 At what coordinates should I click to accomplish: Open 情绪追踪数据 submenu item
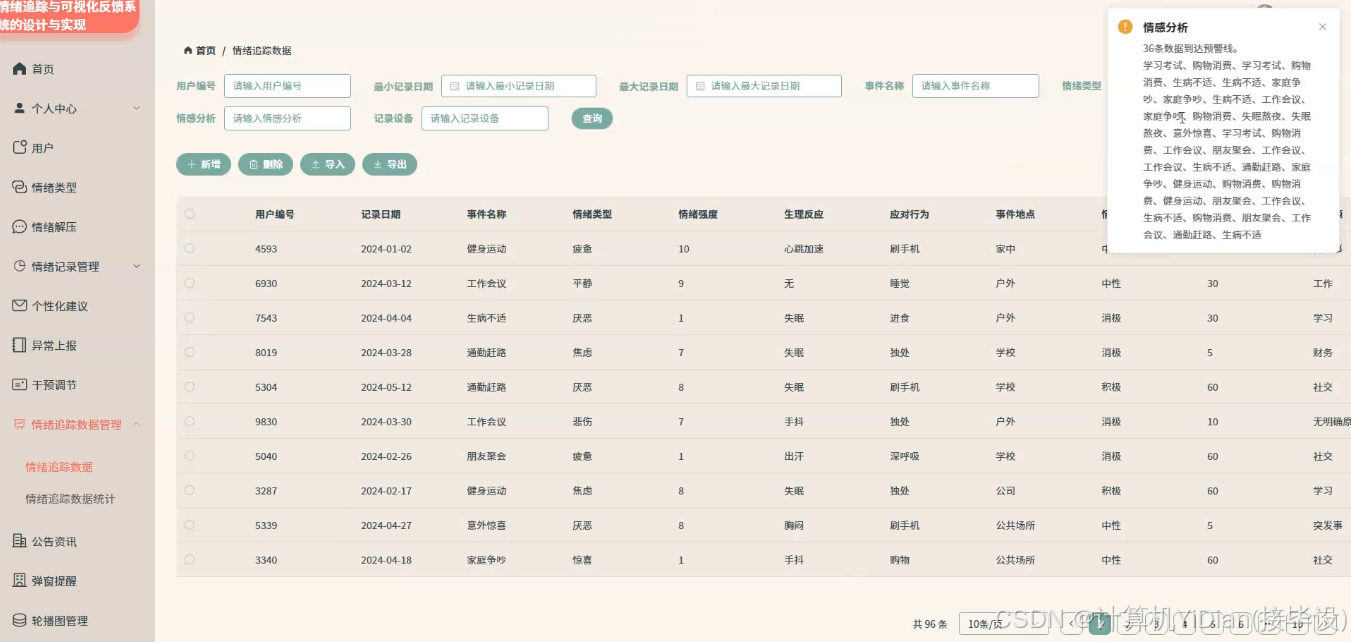(x=59, y=467)
